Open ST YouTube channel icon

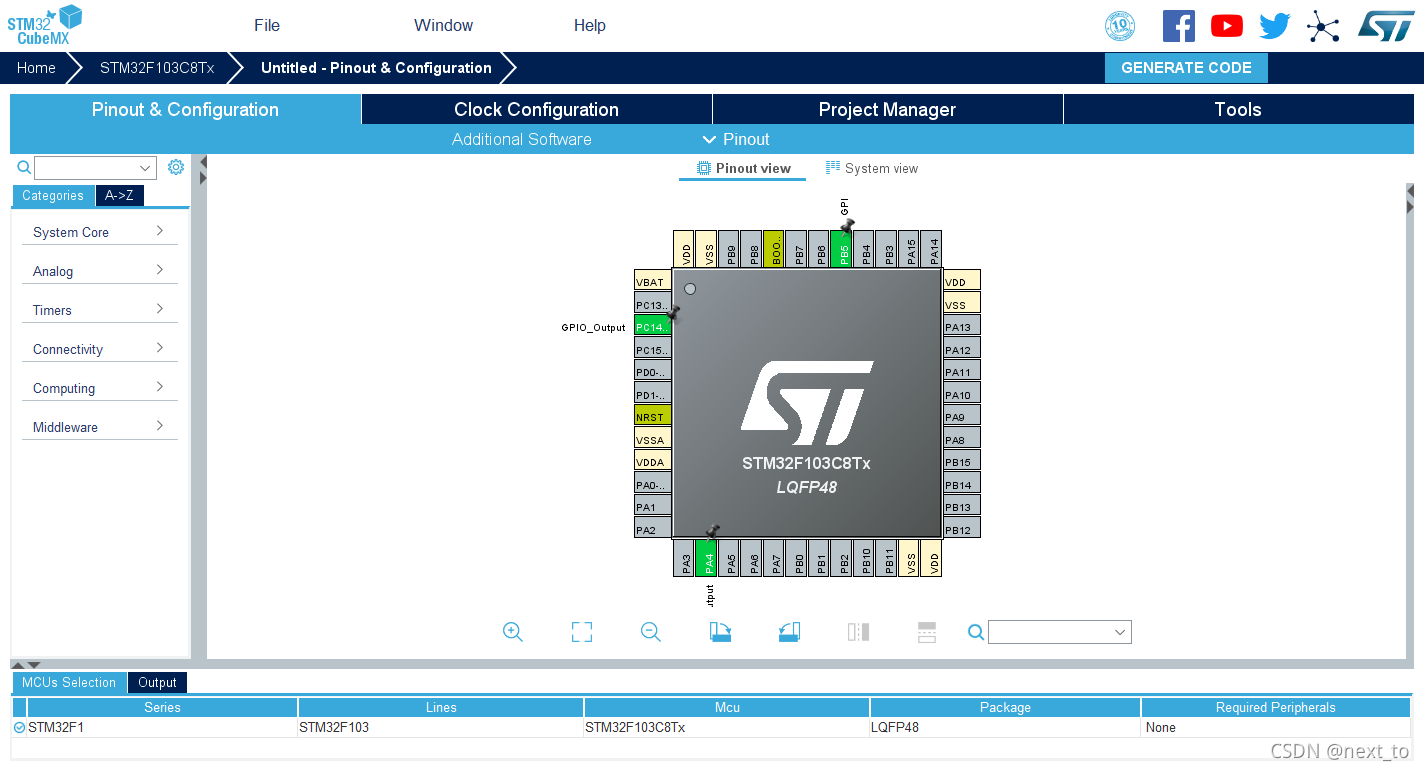pos(1227,26)
